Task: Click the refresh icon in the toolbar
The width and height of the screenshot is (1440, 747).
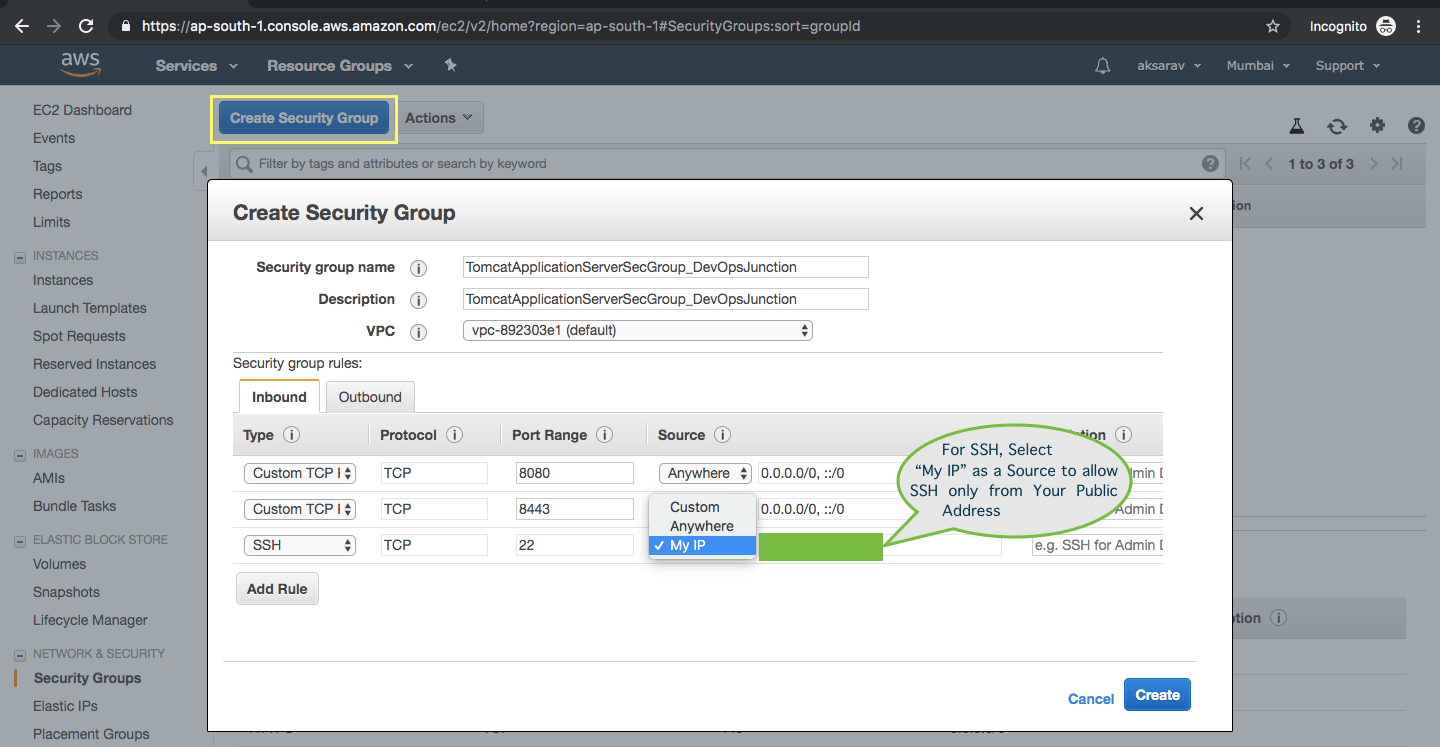Action: [x=1337, y=126]
